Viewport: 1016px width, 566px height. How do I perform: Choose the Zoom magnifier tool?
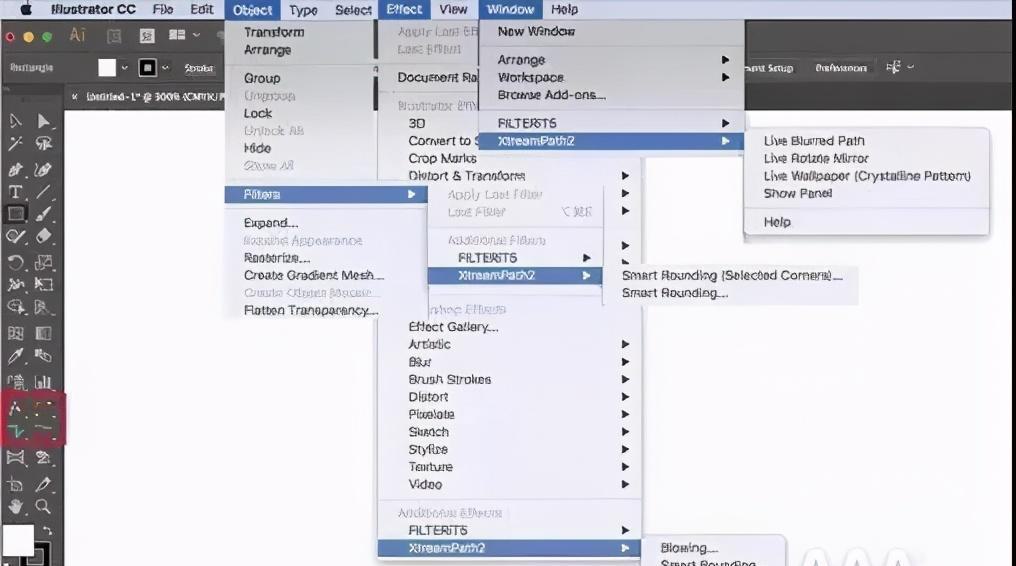(44, 507)
